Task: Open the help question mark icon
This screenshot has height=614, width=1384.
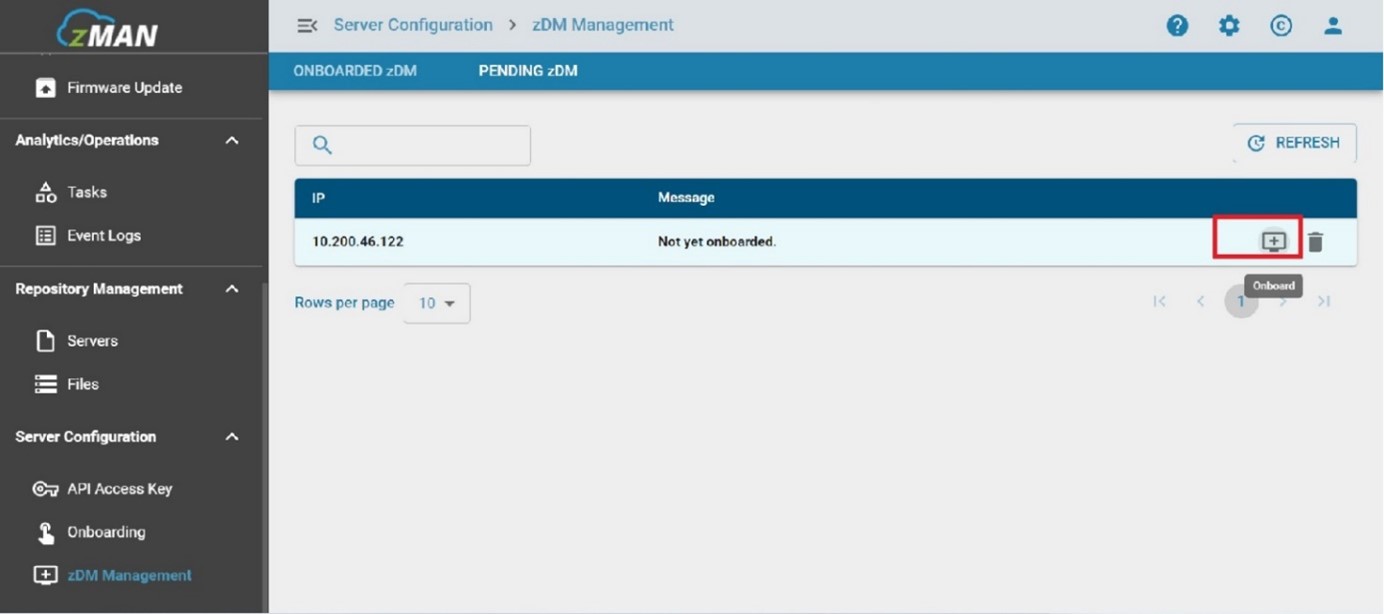Action: tap(1177, 26)
